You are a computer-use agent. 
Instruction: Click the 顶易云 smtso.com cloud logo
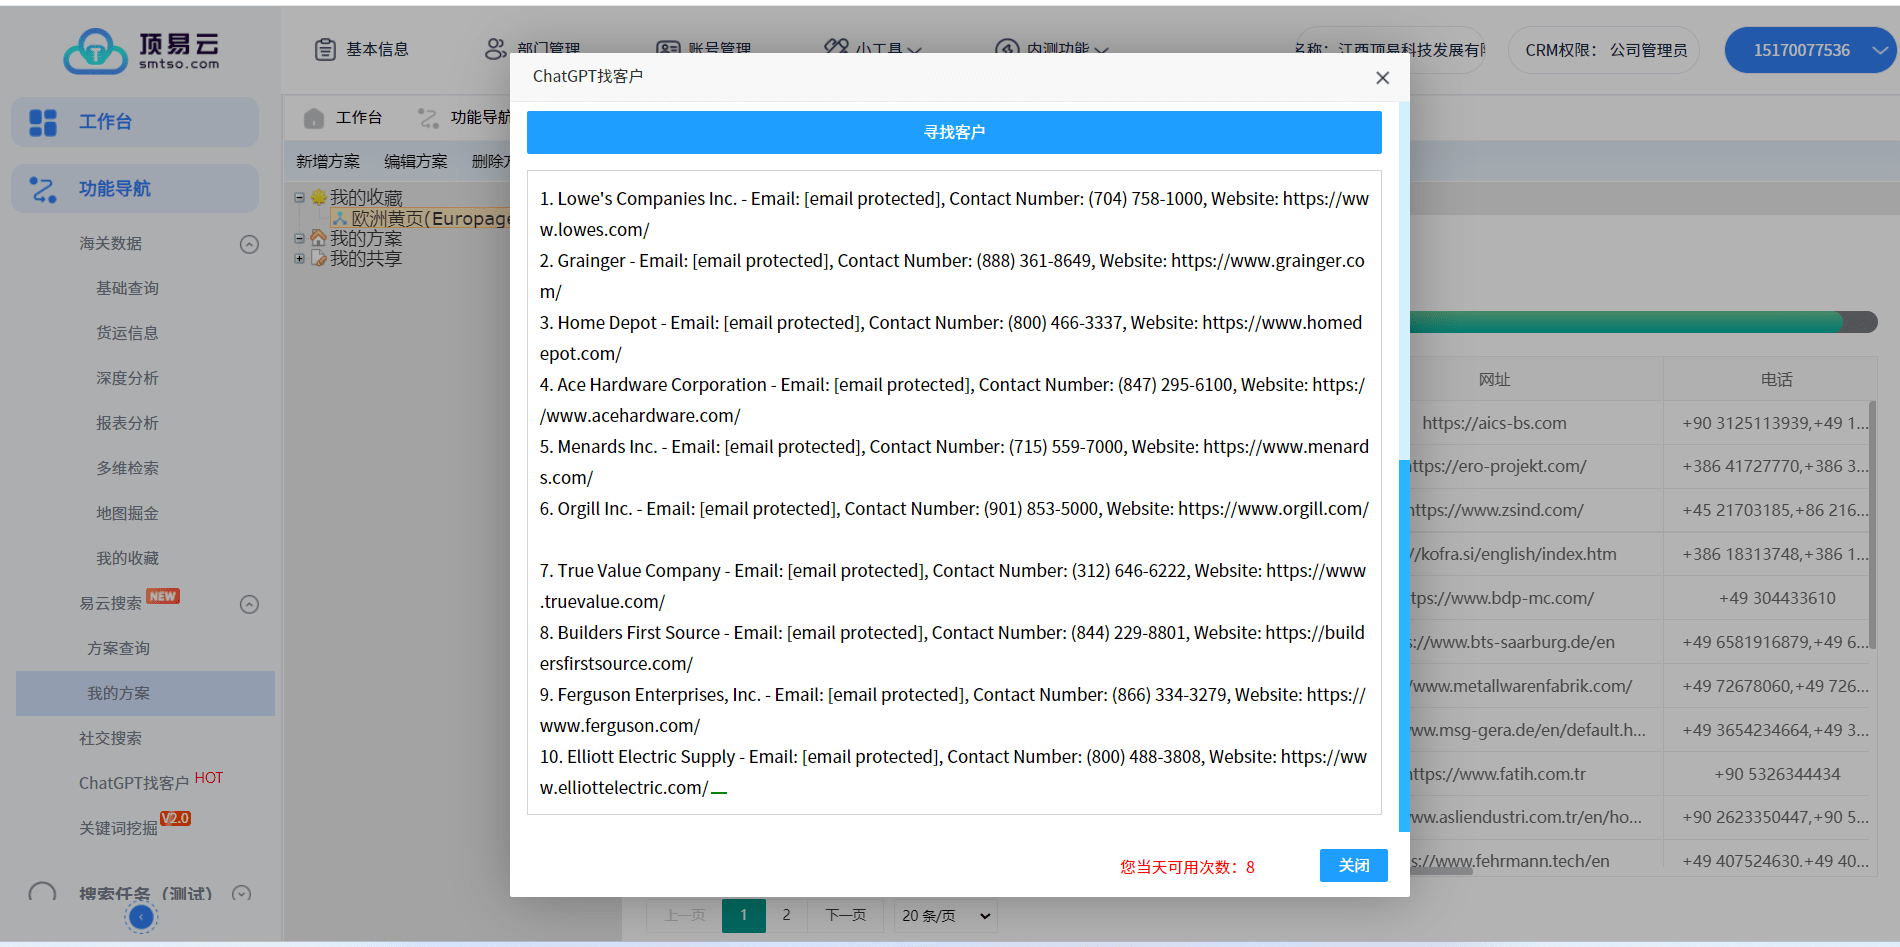[140, 50]
